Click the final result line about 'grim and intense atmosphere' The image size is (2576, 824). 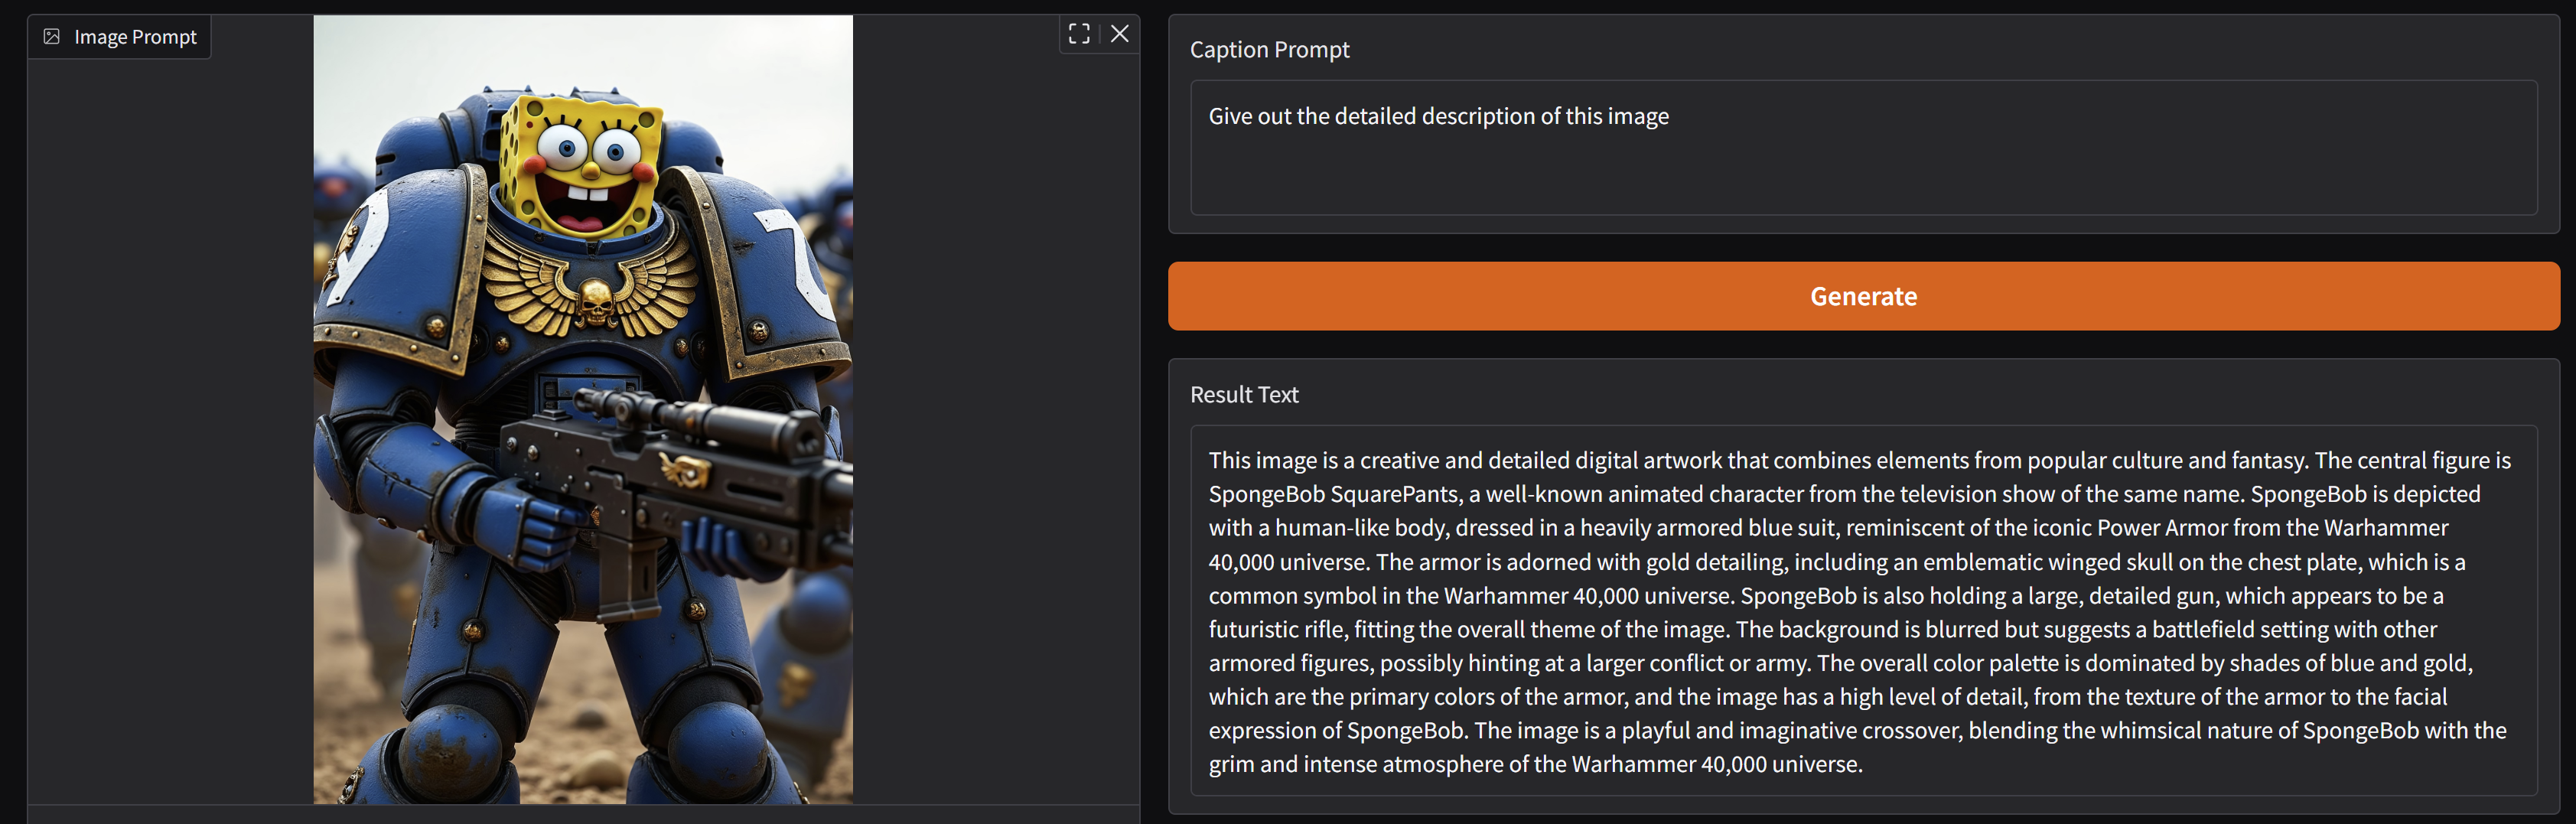coord(1535,764)
